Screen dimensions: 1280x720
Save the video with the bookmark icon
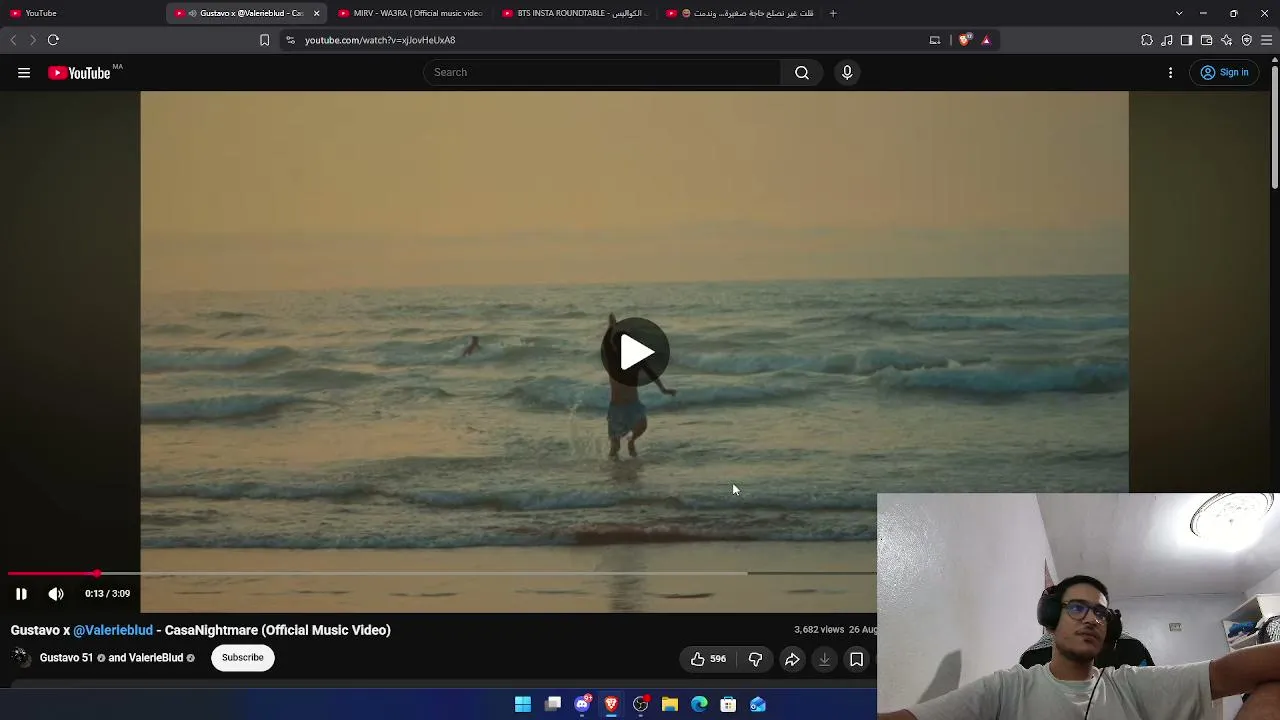[857, 659]
